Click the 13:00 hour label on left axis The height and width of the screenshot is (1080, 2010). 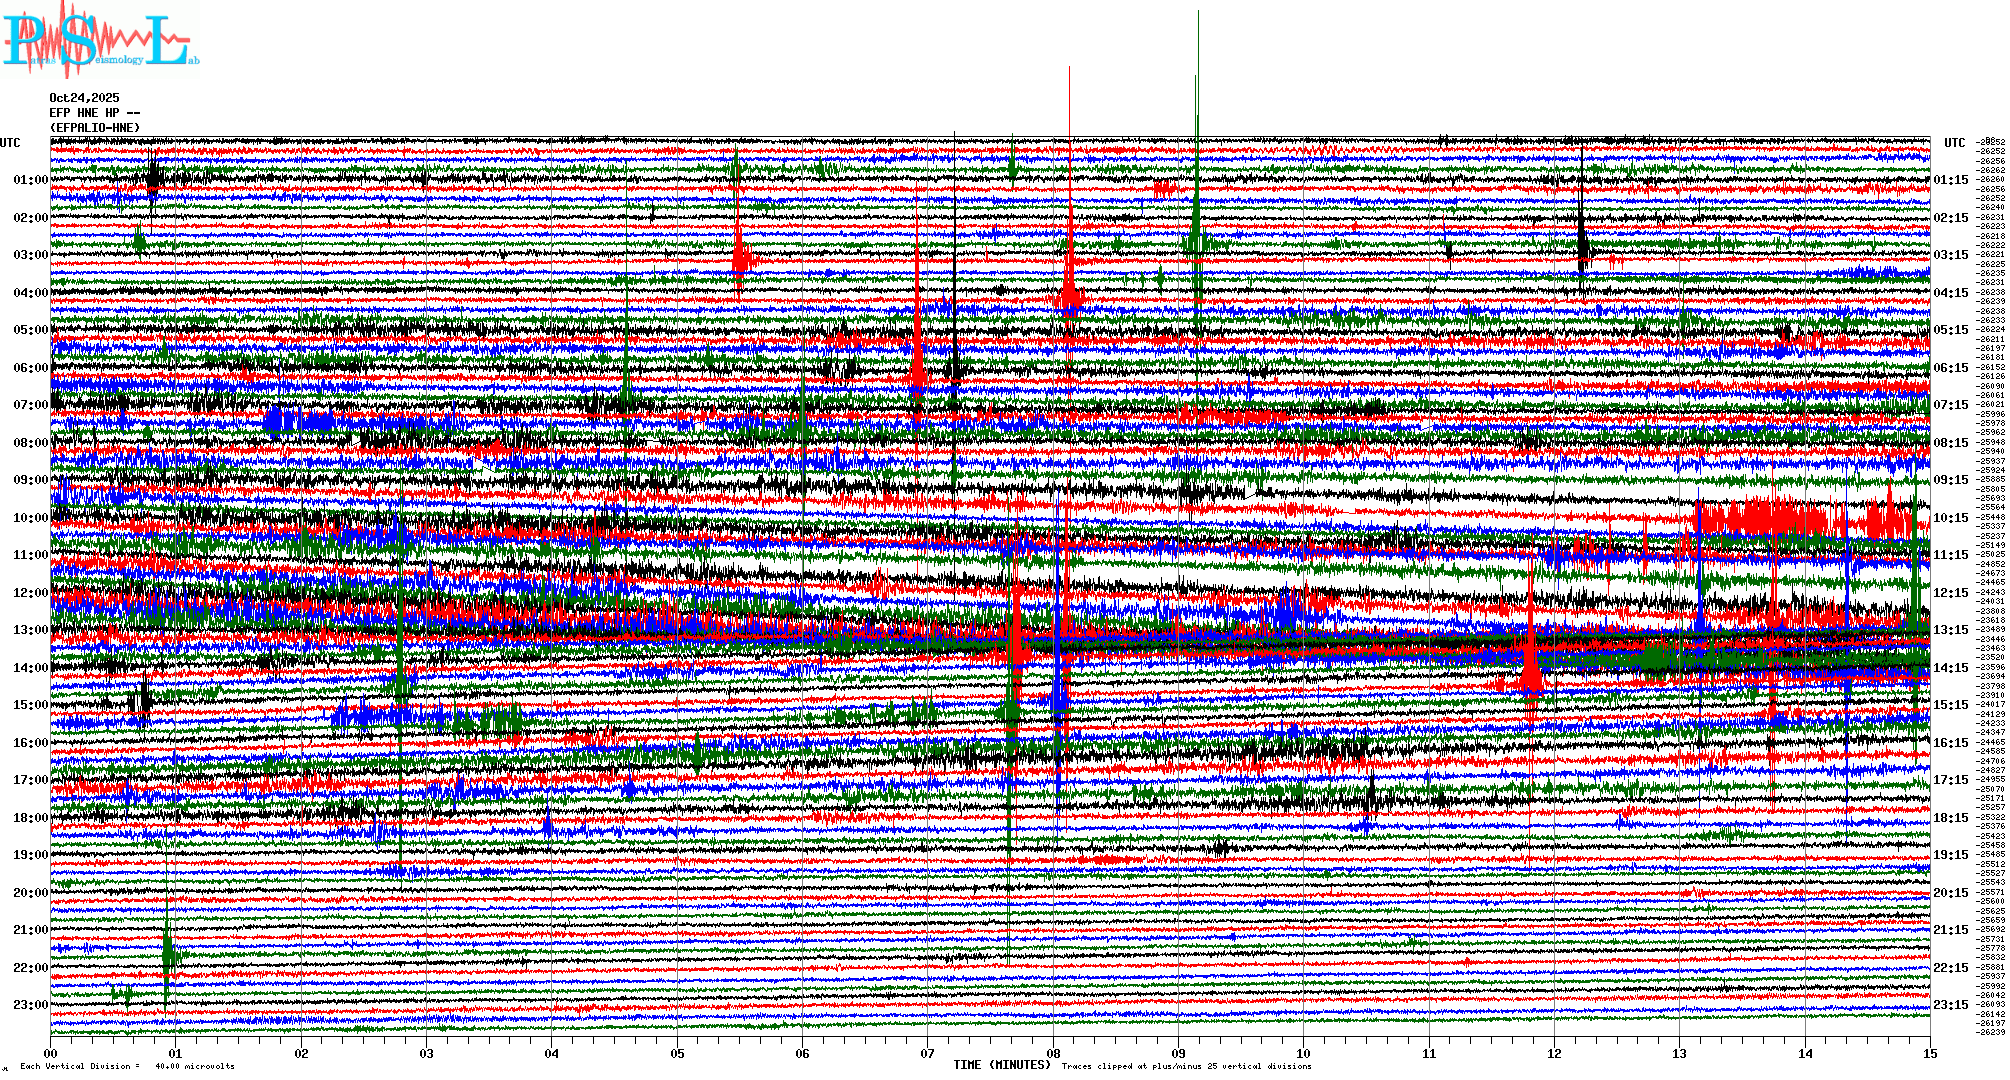(x=30, y=630)
